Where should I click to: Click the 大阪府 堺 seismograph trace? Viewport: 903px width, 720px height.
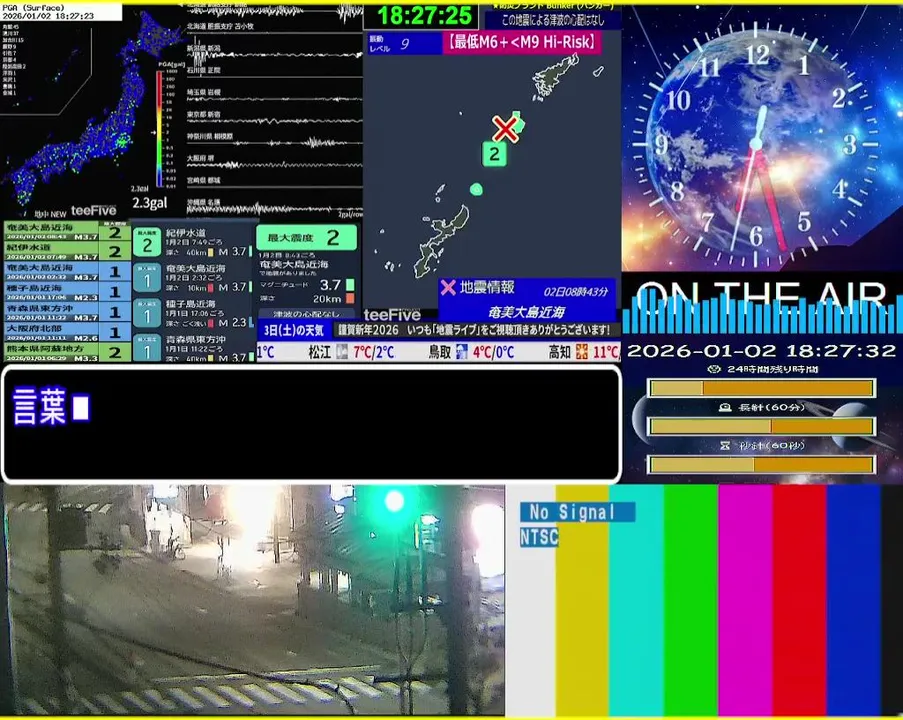click(x=275, y=163)
